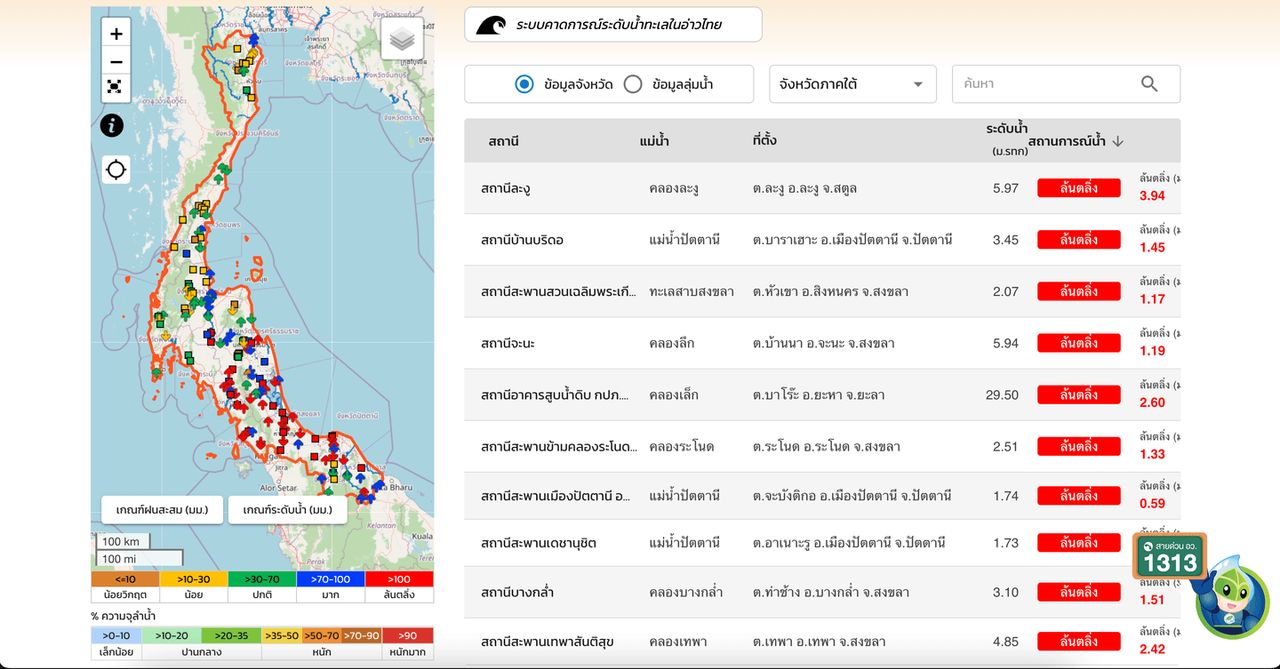Open the จังหวัดภาคใต้ region dropdown
The height and width of the screenshot is (669, 1280).
[852, 84]
